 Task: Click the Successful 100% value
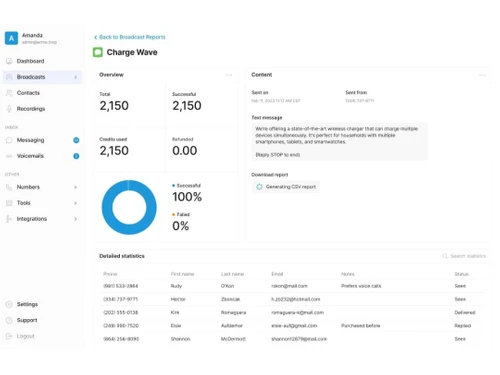tap(187, 197)
